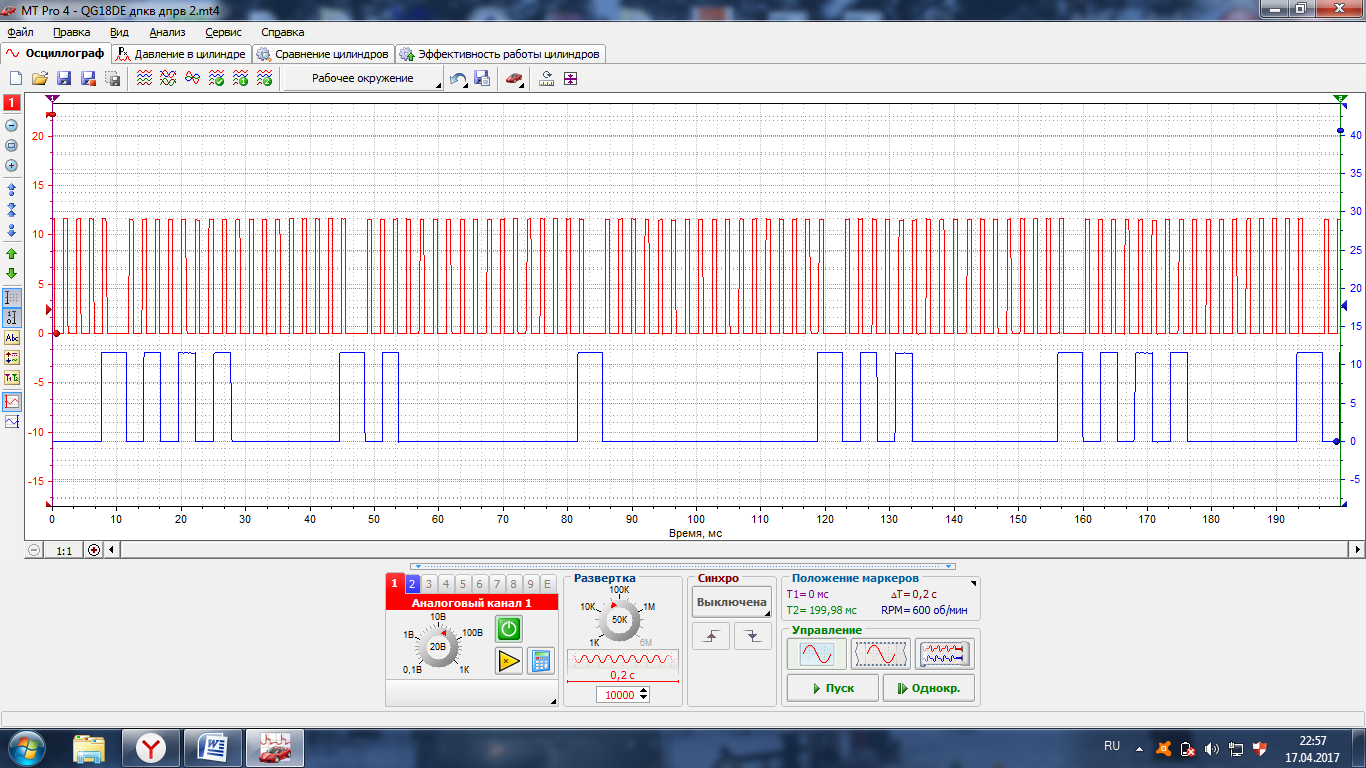Screen dimensions: 1366x768
Task: Toggle the red waveform display button
Action: tap(12, 401)
